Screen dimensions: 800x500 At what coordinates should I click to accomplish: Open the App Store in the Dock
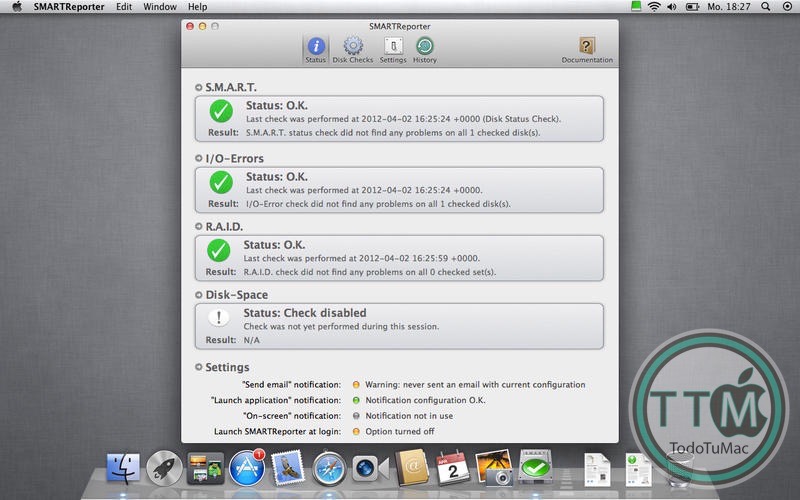tap(247, 468)
